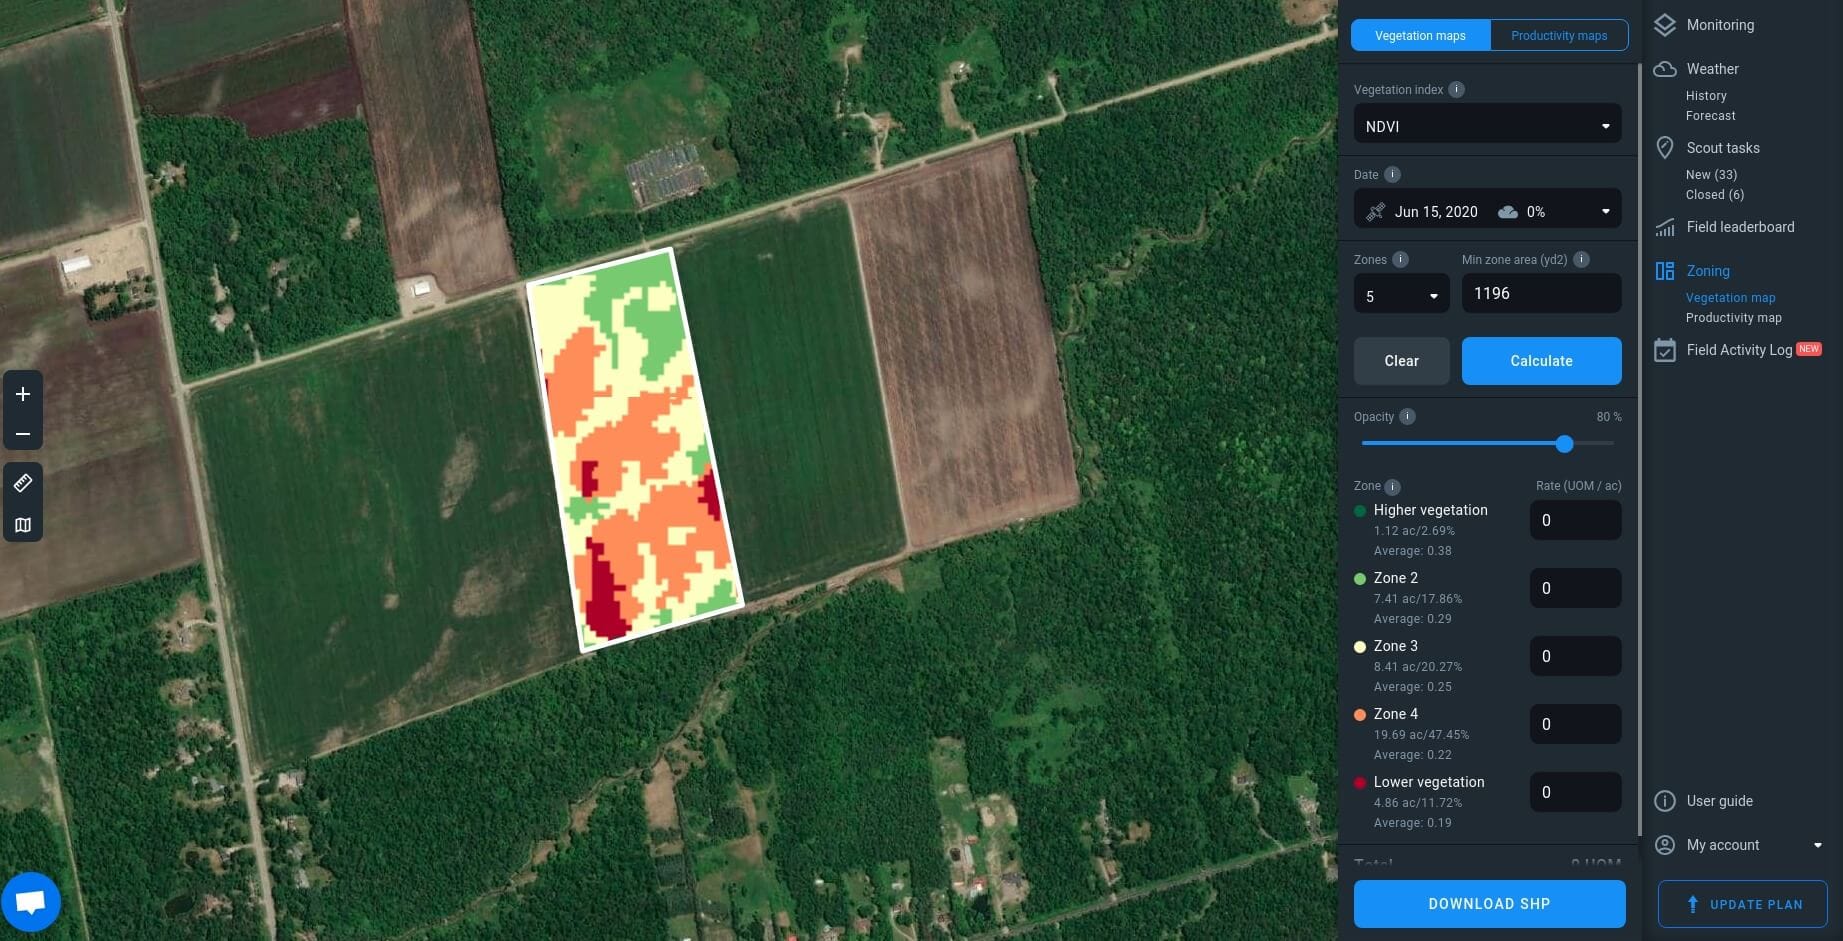Click the Min zone area input field
Viewport: 1843px width, 941px height.
[x=1540, y=293]
